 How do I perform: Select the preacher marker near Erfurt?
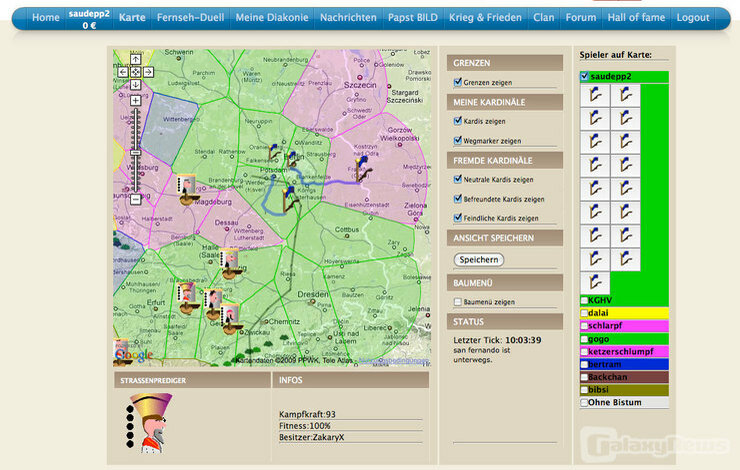tap(187, 298)
